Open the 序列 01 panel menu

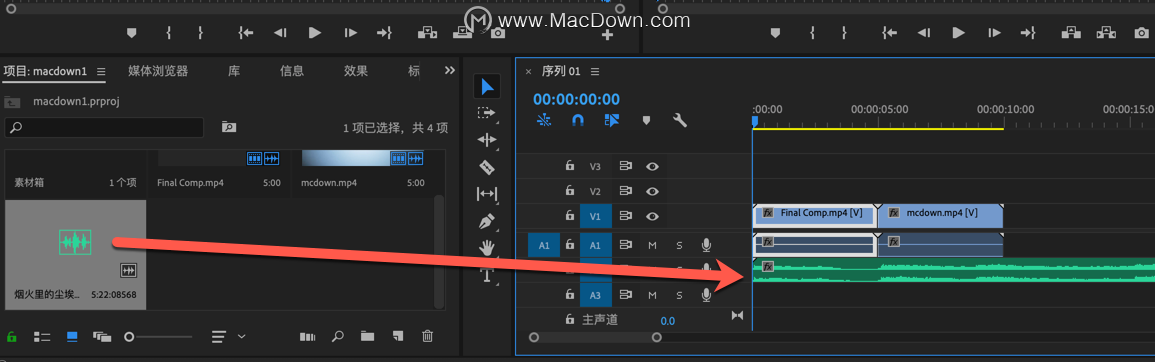pos(594,72)
